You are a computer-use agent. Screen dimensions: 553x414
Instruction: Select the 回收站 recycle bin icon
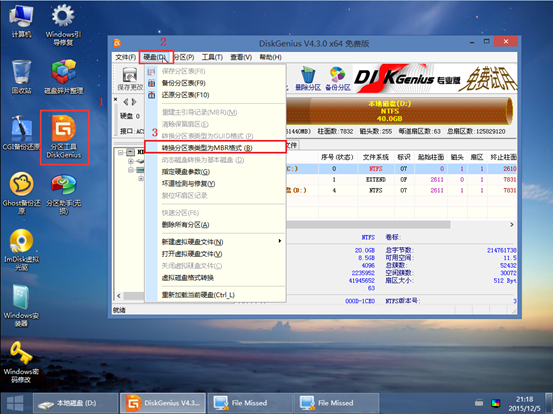pos(21,77)
